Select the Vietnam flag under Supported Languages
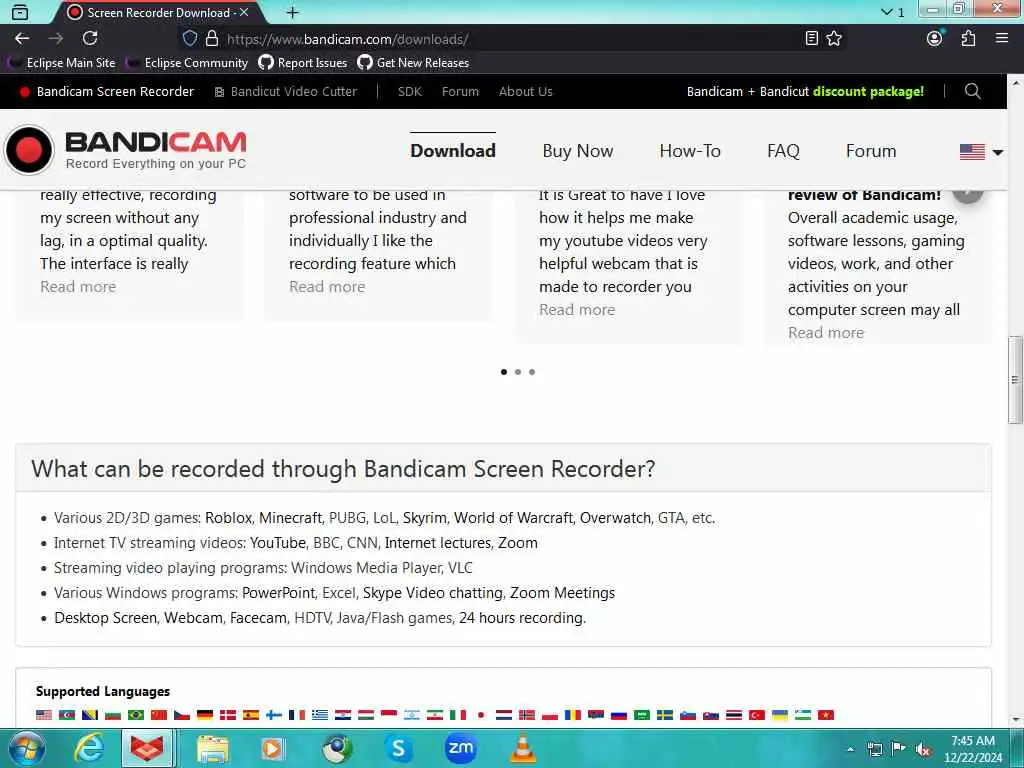The width and height of the screenshot is (1024, 768). pos(825,715)
